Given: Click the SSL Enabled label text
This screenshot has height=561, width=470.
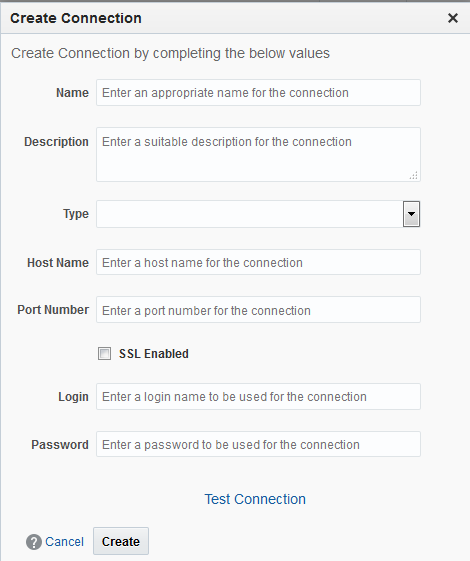Looking at the screenshot, I should (x=153, y=353).
